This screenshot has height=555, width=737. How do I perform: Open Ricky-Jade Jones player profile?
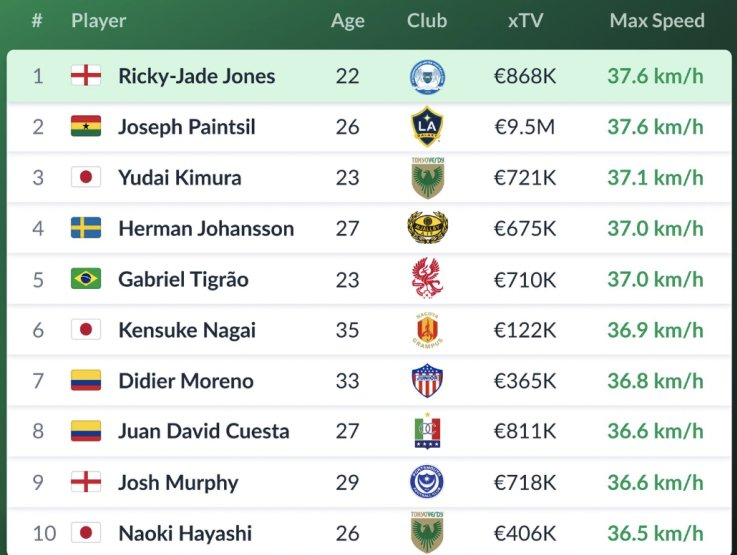(x=196, y=77)
